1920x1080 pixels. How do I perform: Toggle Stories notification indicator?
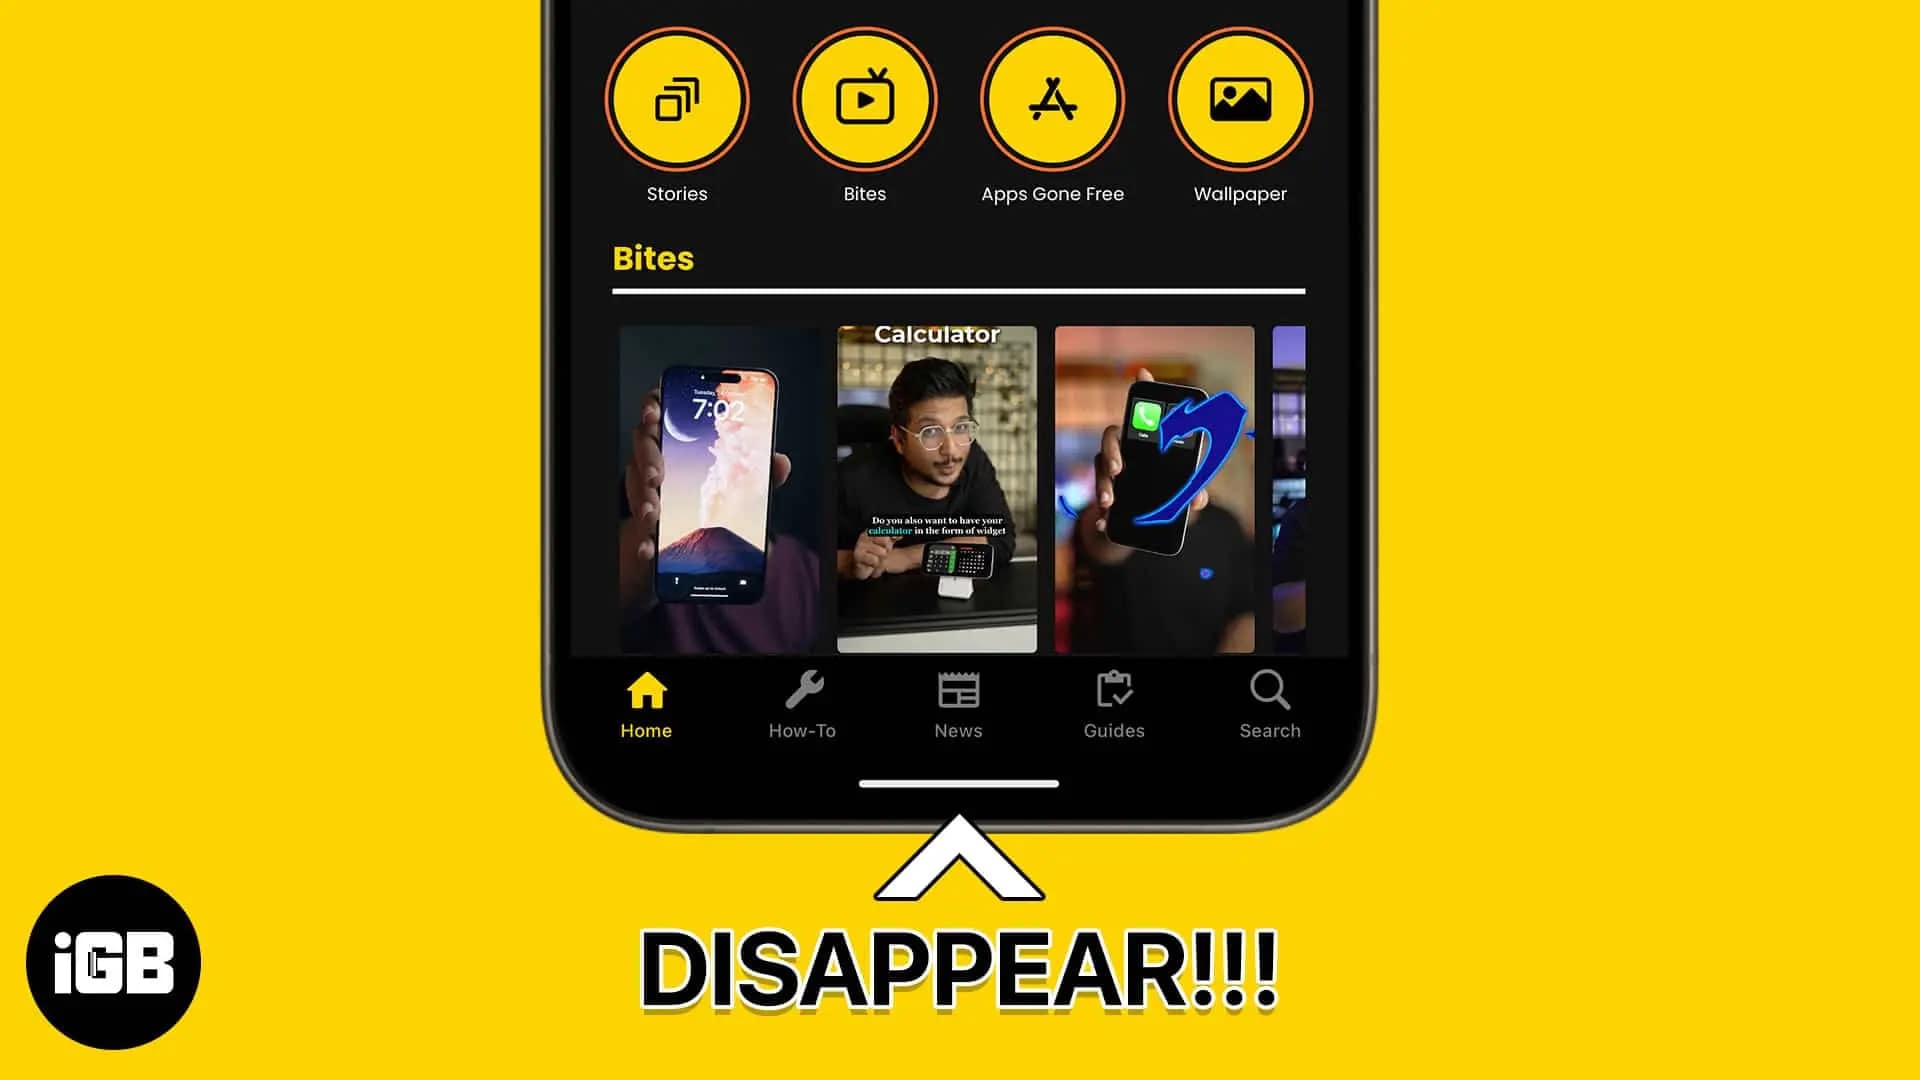[x=678, y=99]
